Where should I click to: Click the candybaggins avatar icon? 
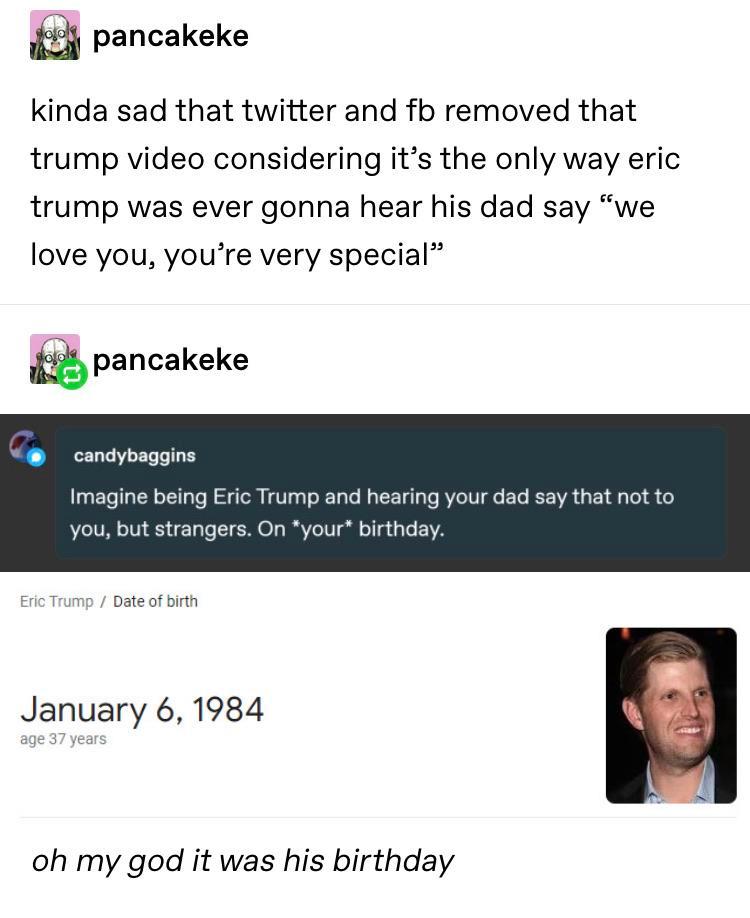click(x=26, y=447)
